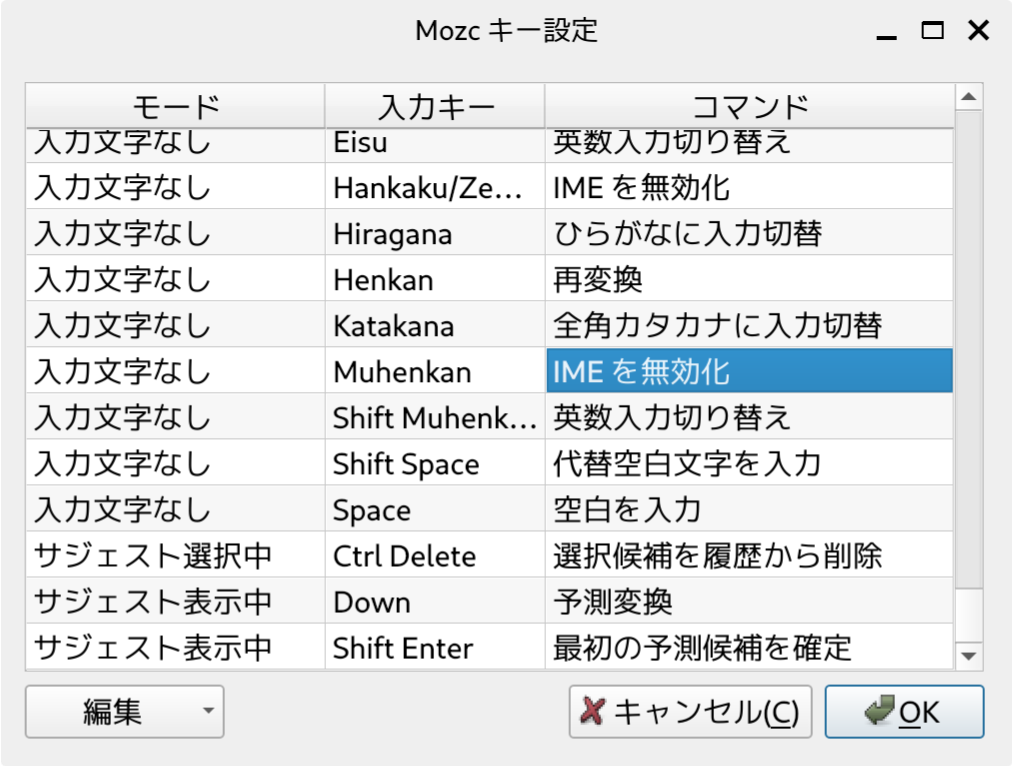Viewport: 1012px width, 766px height.
Task: Sort by the モード column header
Action: (x=175, y=106)
